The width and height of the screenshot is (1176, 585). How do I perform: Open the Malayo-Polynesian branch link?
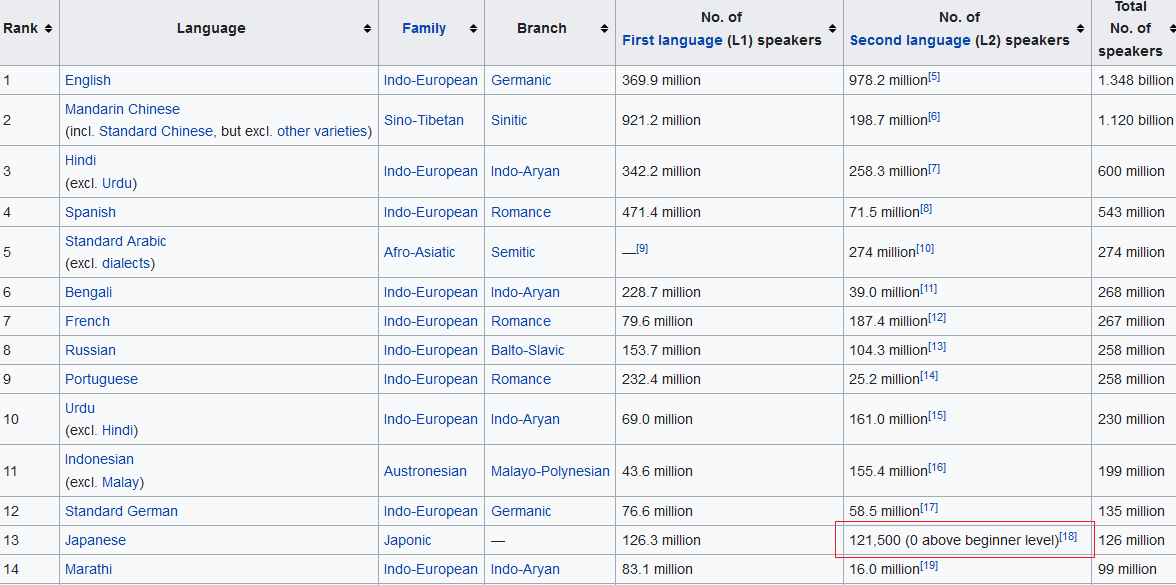click(x=550, y=472)
